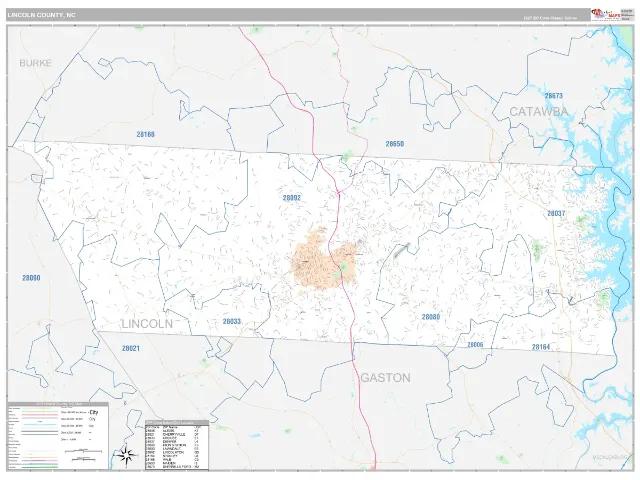Select ZIP code 28006 label

point(475,345)
